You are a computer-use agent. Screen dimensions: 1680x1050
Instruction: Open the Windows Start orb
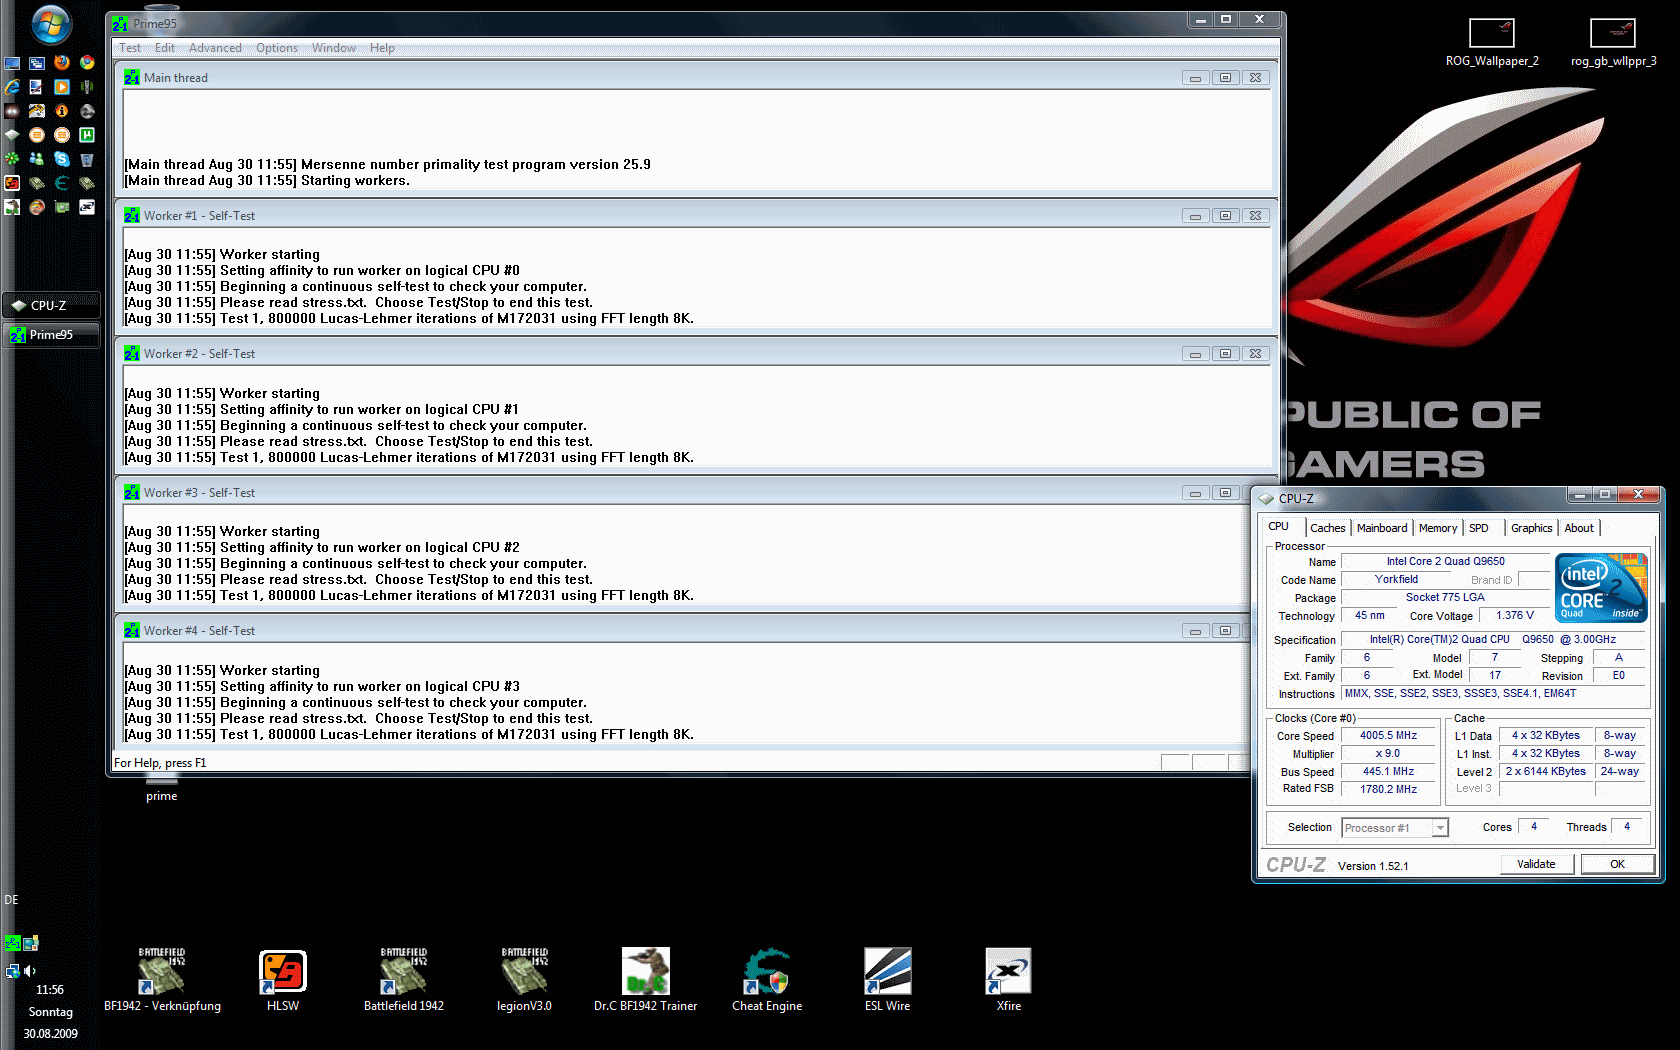click(51, 24)
